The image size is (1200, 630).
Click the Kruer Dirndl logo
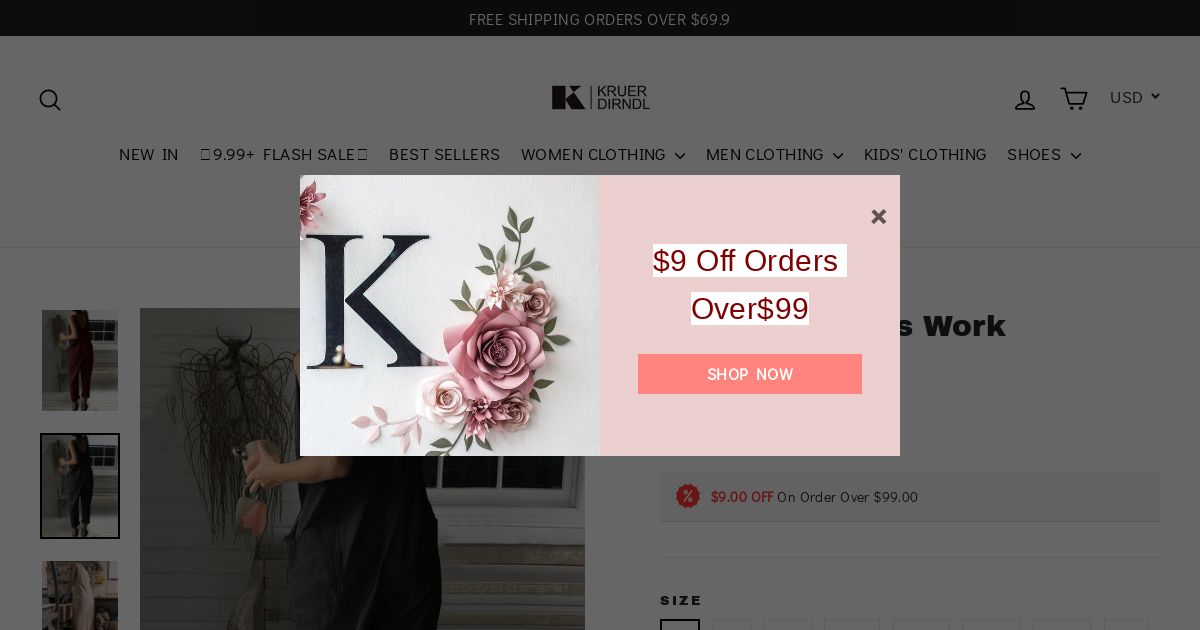click(x=600, y=98)
